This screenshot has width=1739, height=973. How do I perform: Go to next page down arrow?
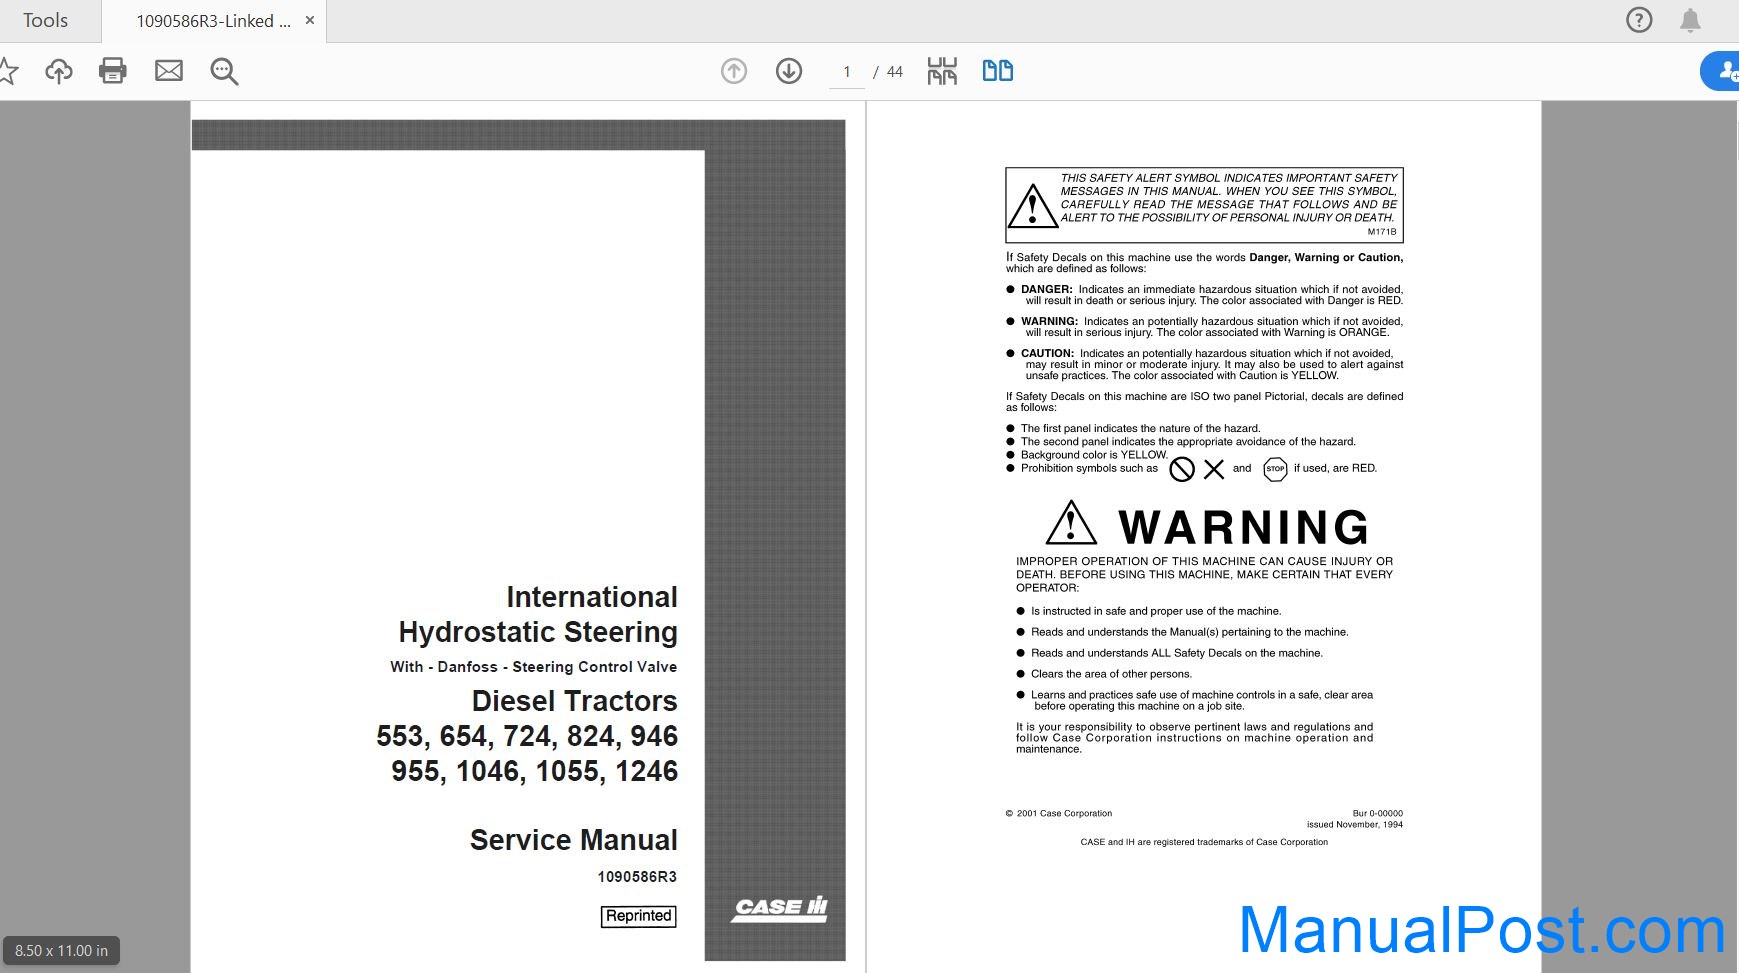[789, 71]
